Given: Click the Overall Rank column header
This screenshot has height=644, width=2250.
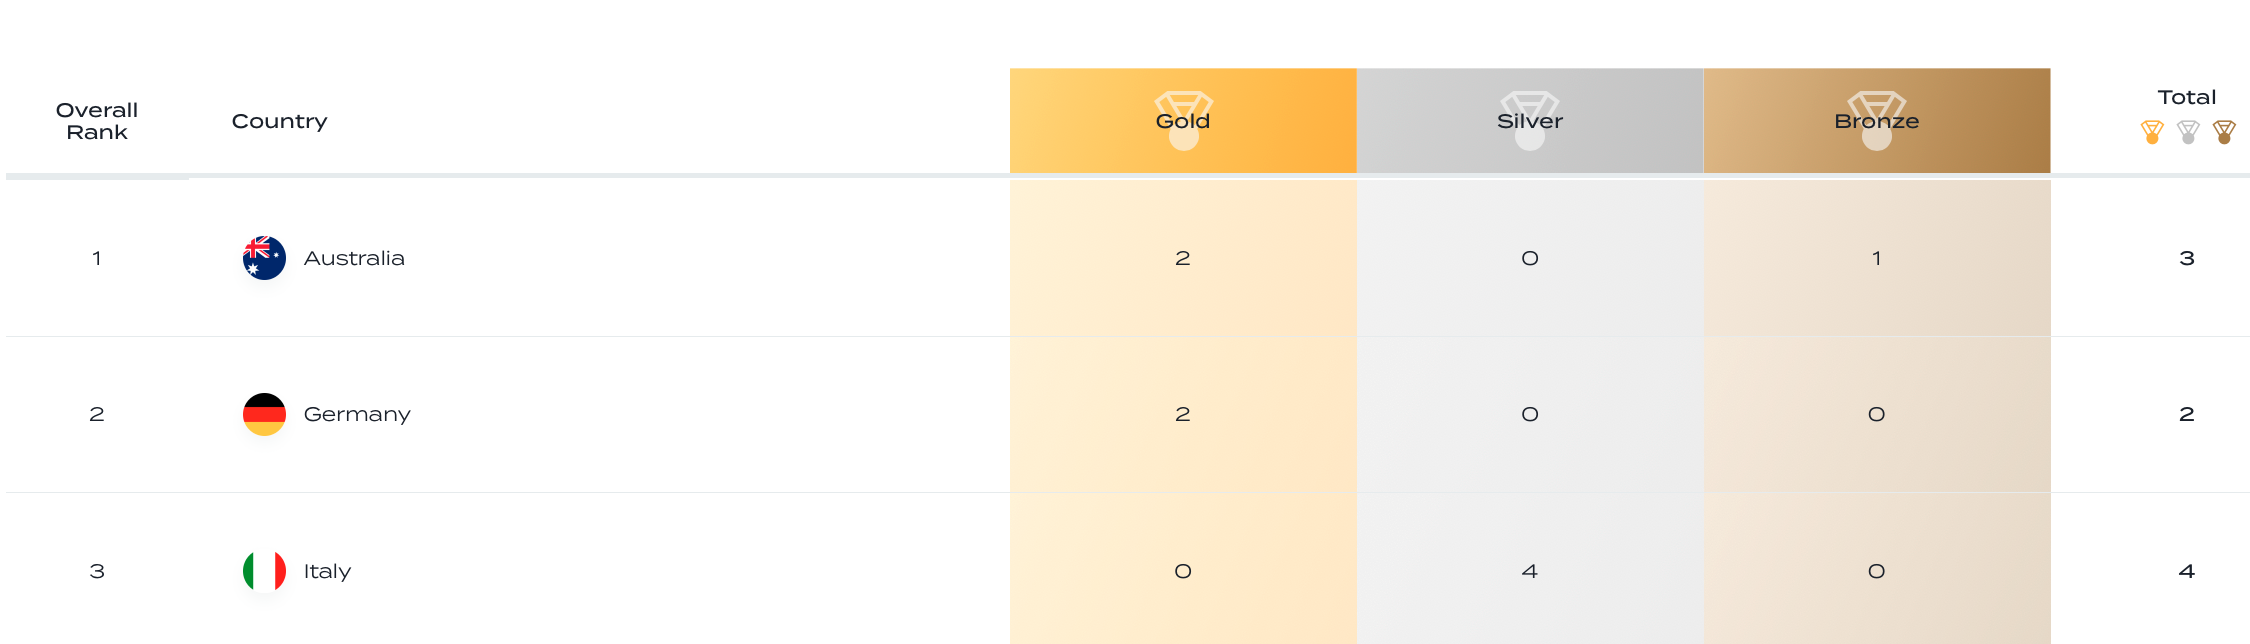Looking at the screenshot, I should click(97, 121).
